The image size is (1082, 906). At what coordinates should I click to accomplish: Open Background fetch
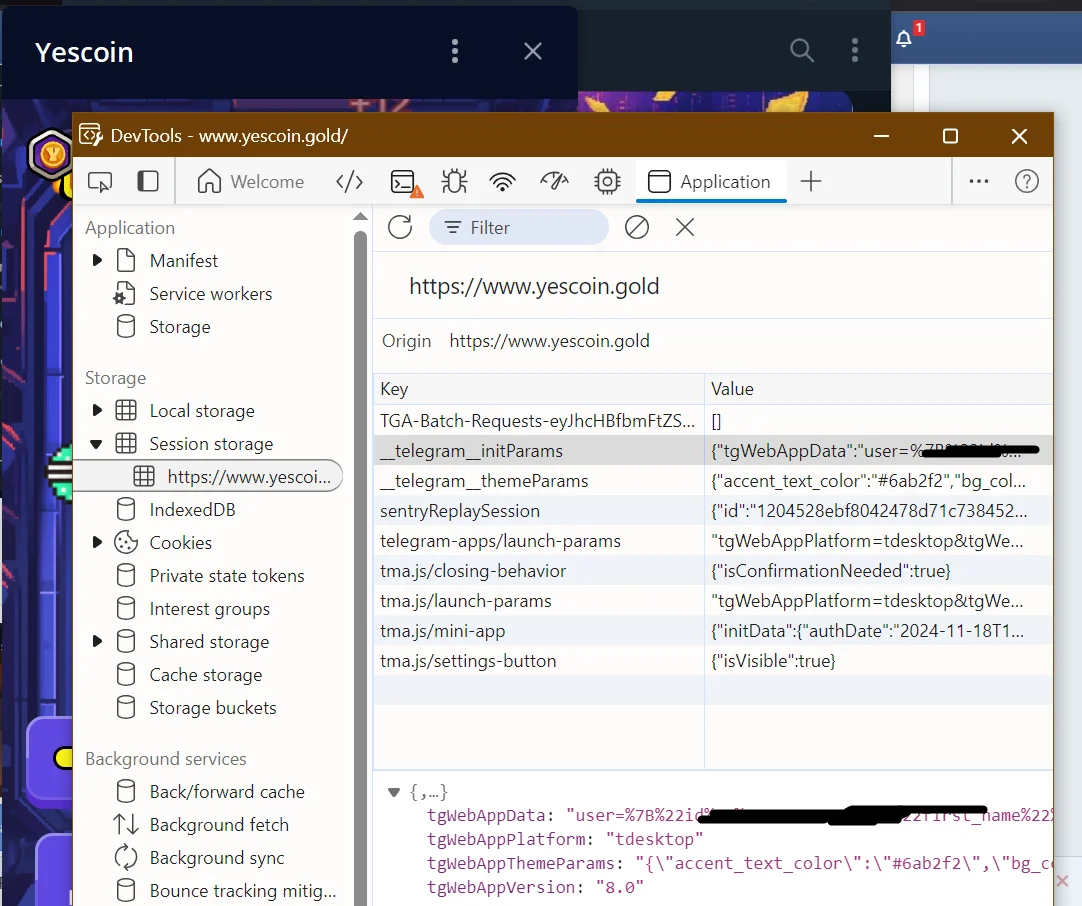coord(219,825)
